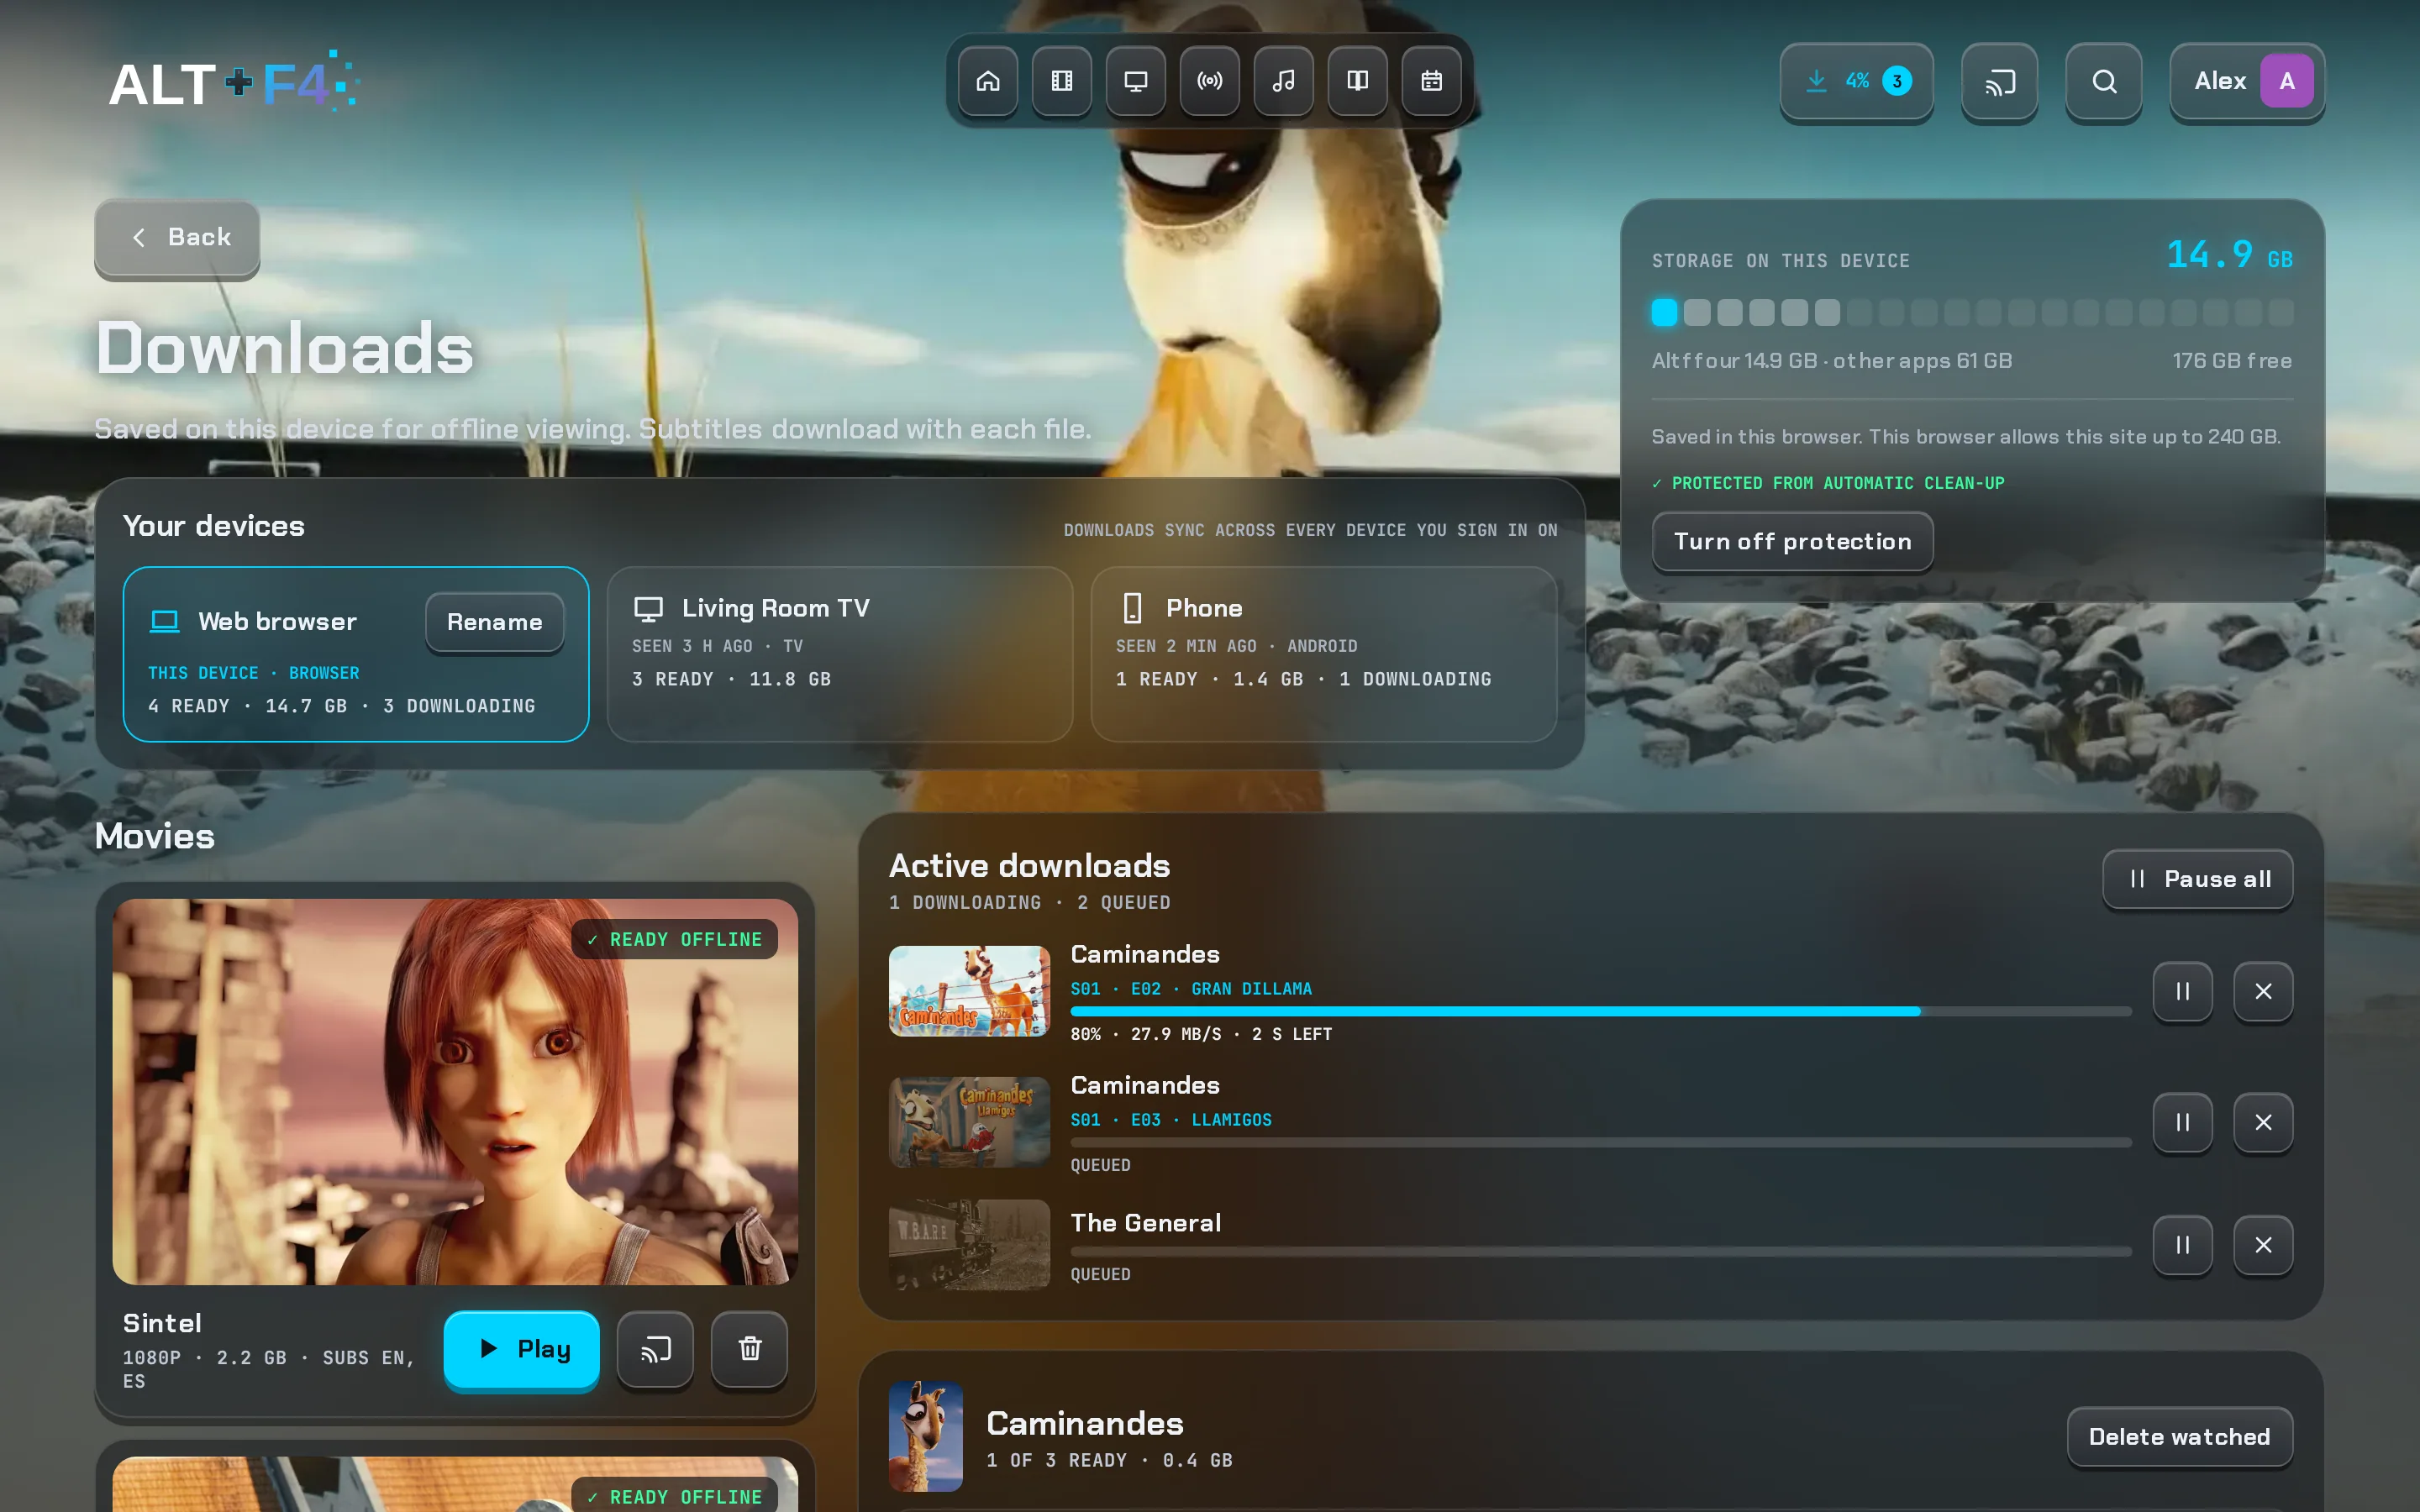
Task: Go back using the Back button
Action: (x=178, y=237)
